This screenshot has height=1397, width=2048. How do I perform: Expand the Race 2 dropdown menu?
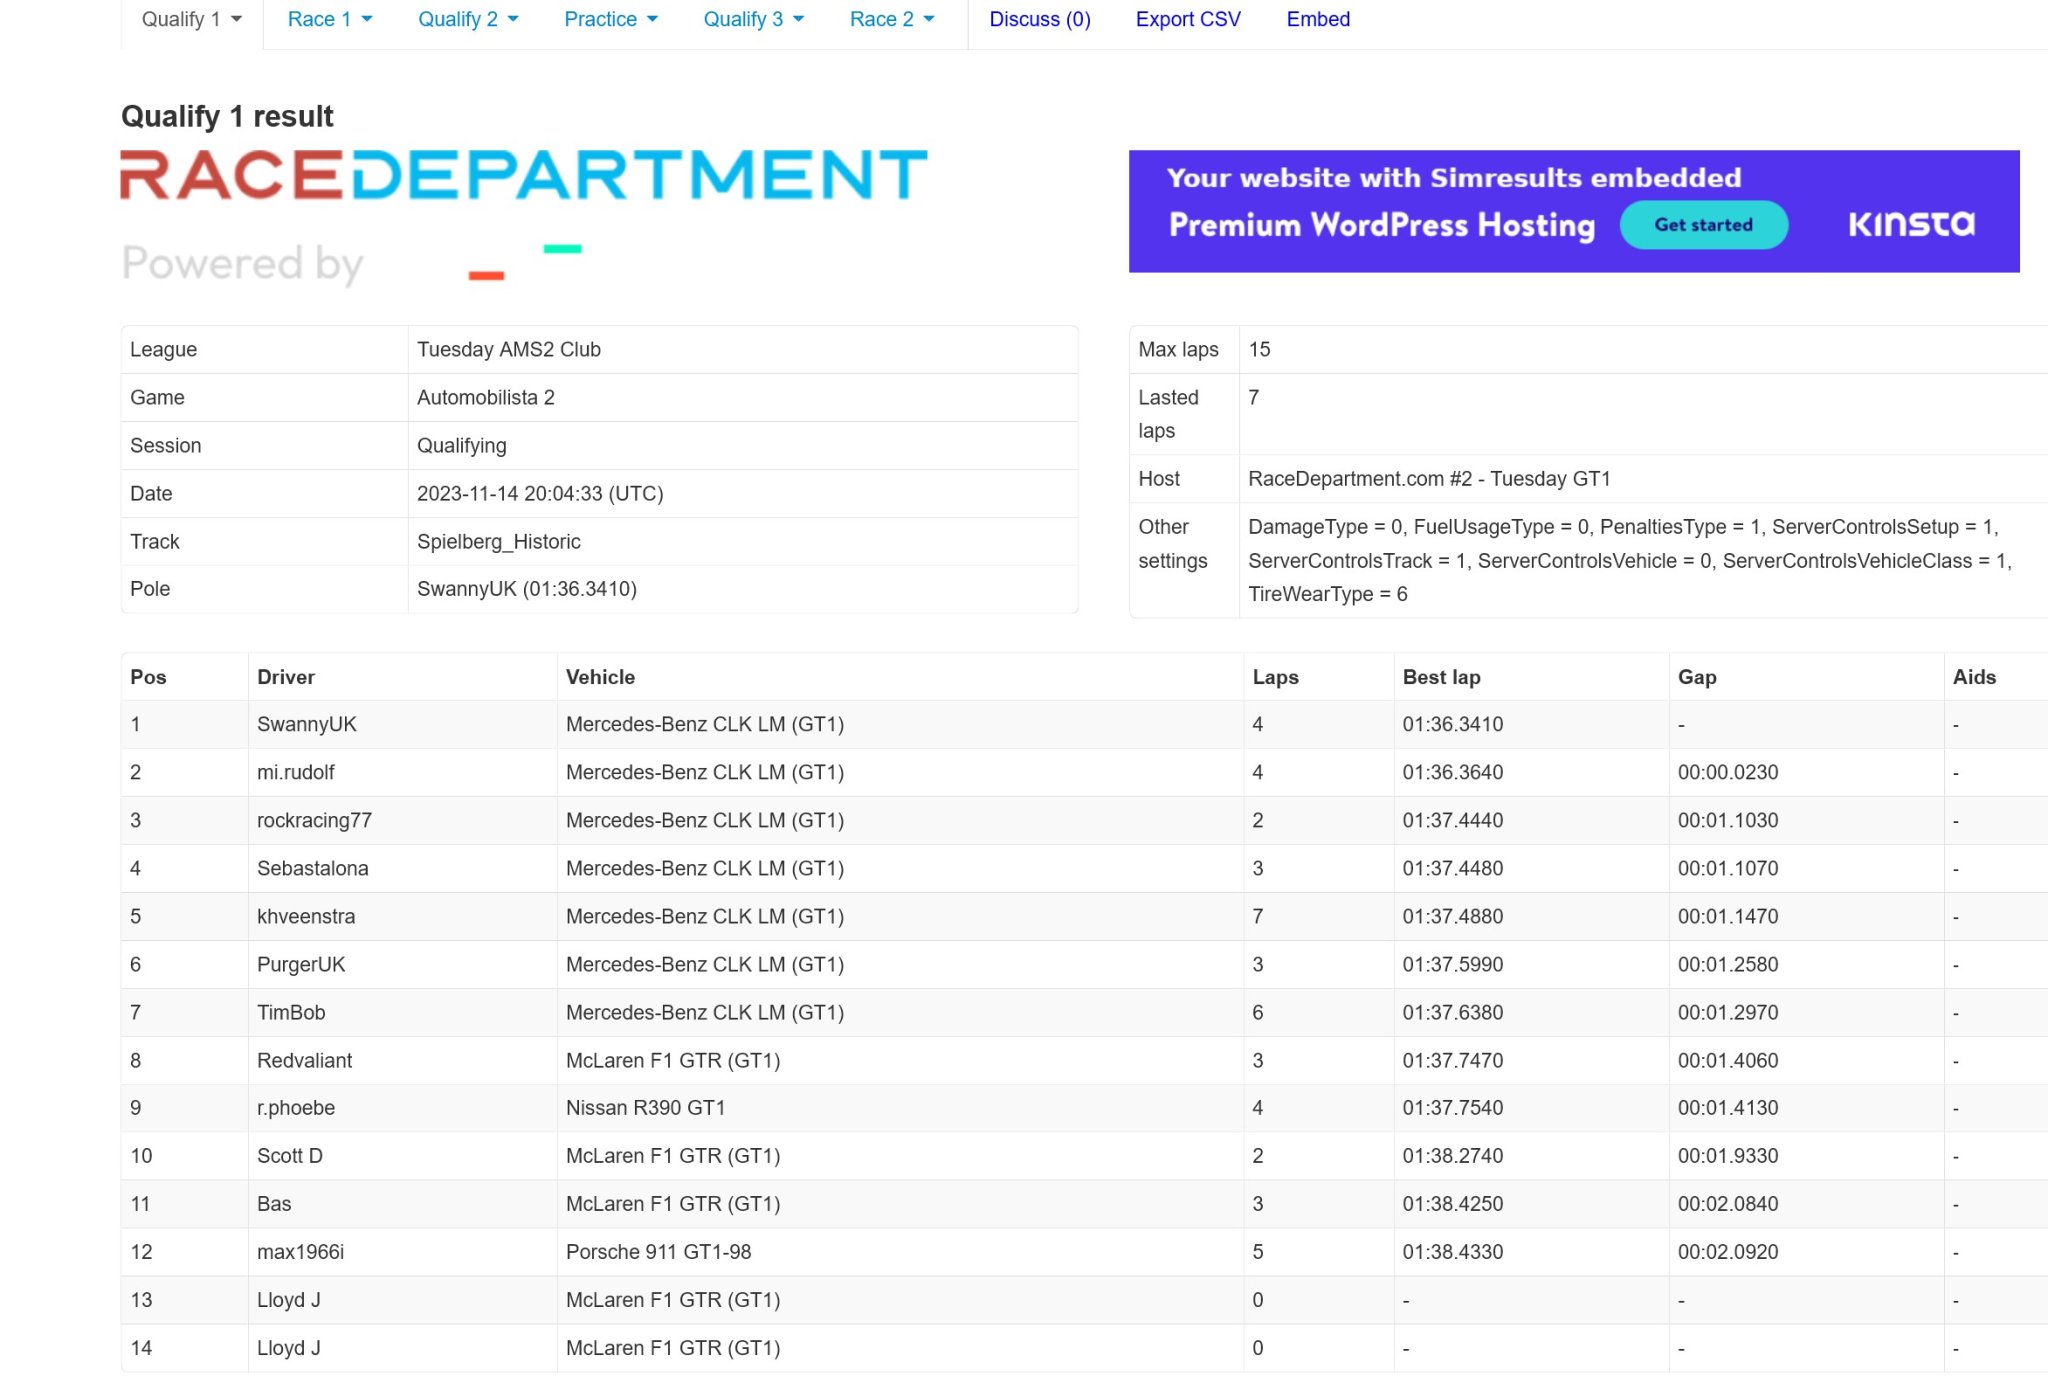click(895, 19)
